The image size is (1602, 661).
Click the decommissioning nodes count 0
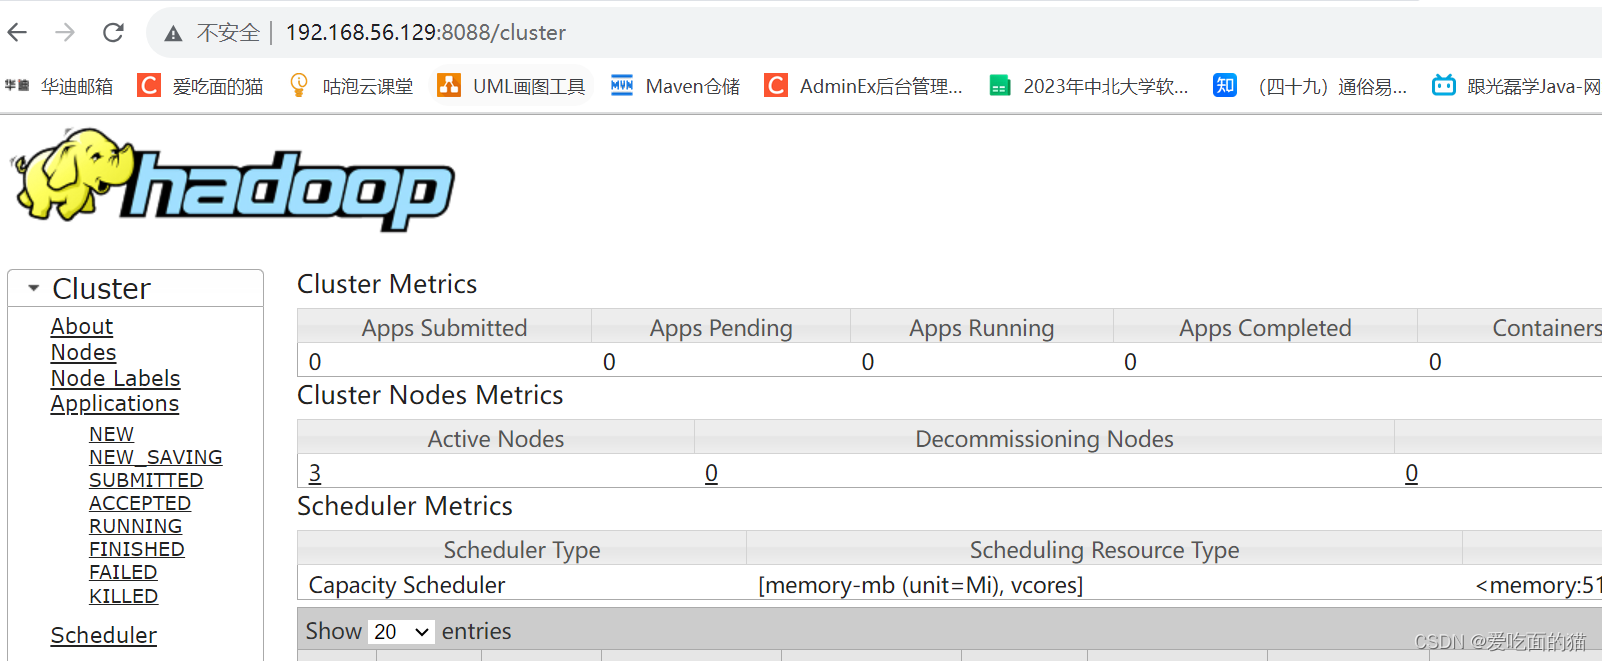pyautogui.click(x=711, y=473)
